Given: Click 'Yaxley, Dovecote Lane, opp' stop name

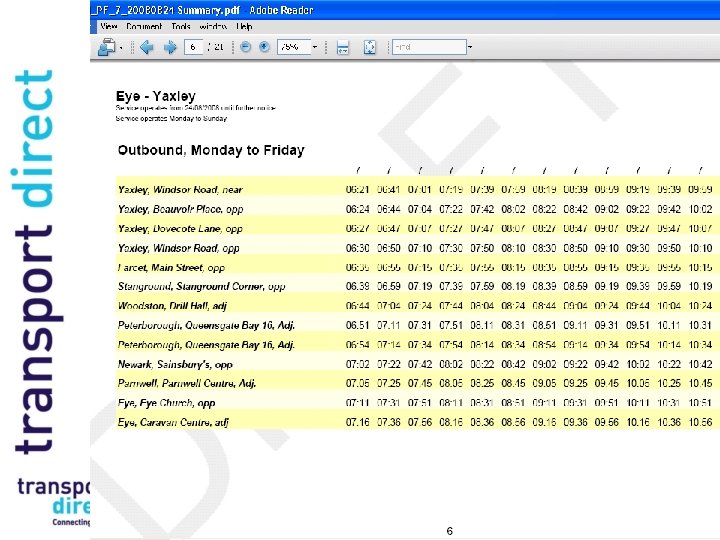Looking at the screenshot, I should coord(180,229).
